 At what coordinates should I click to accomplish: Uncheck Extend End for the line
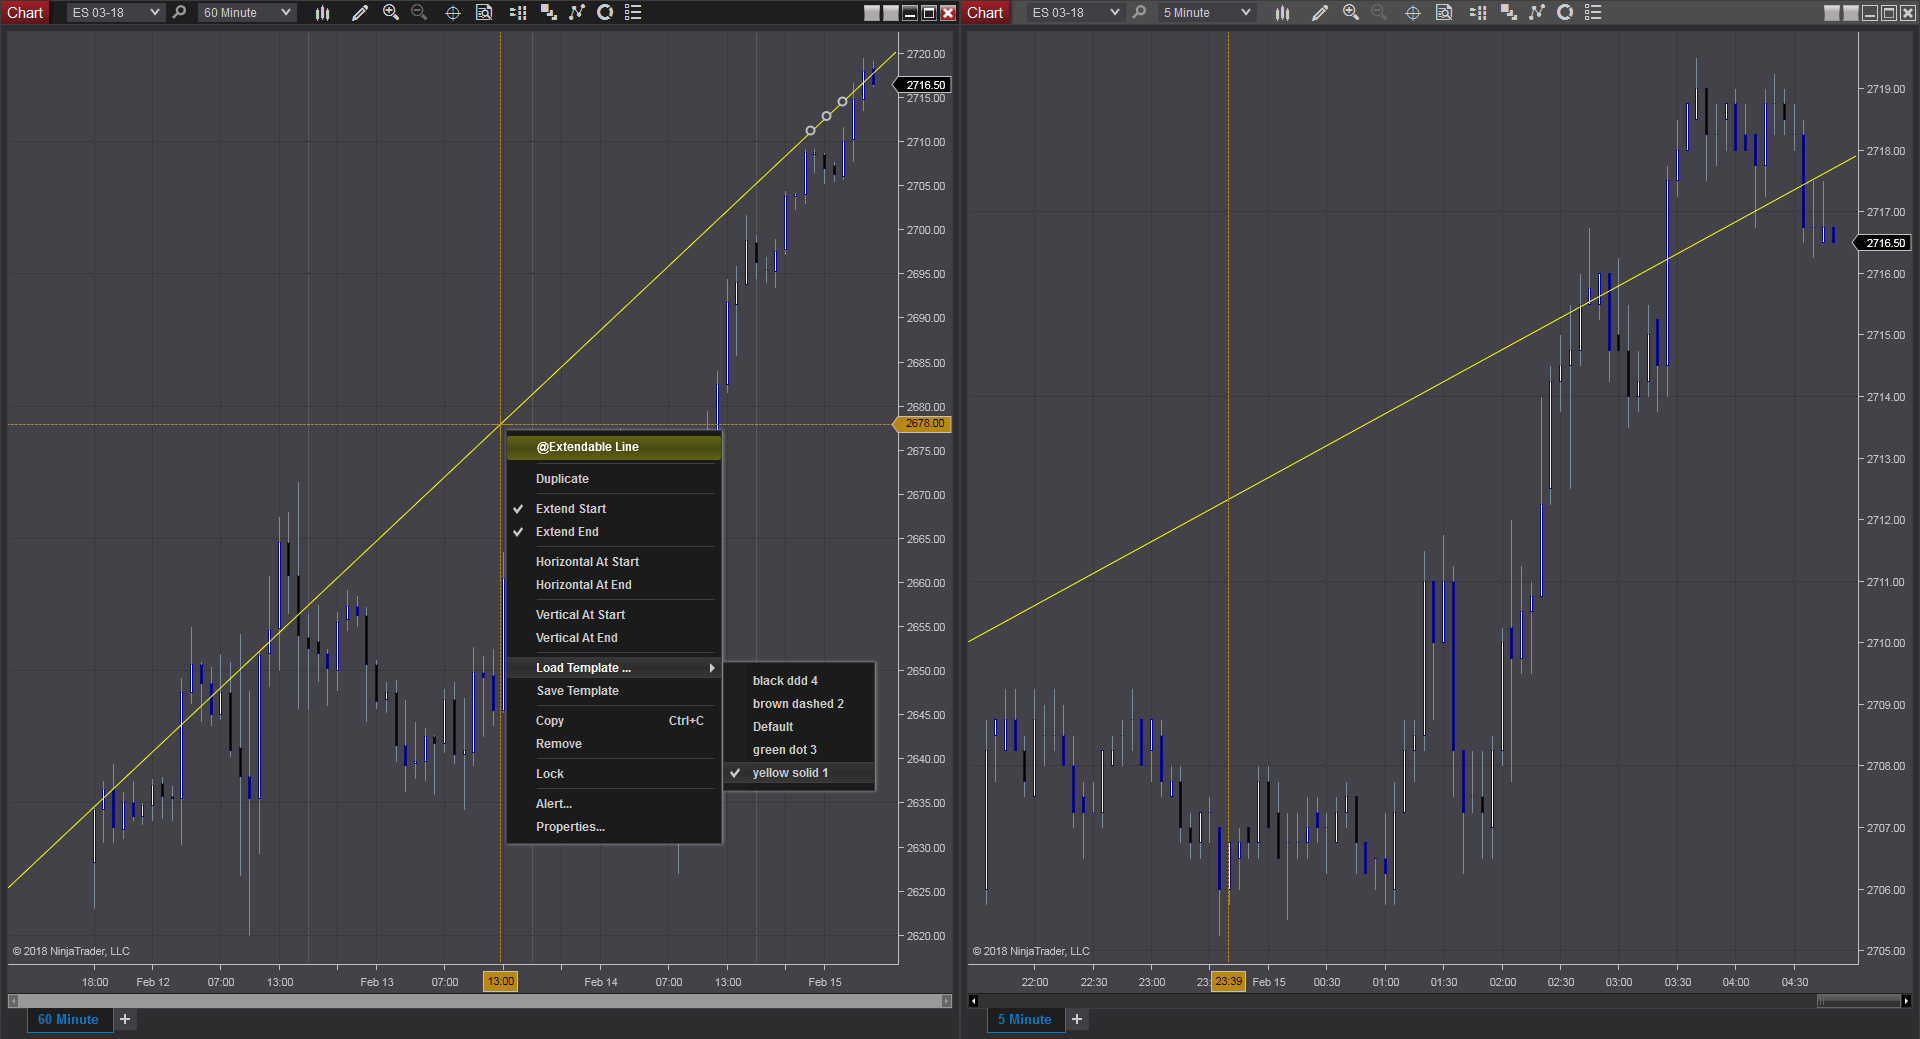point(614,532)
